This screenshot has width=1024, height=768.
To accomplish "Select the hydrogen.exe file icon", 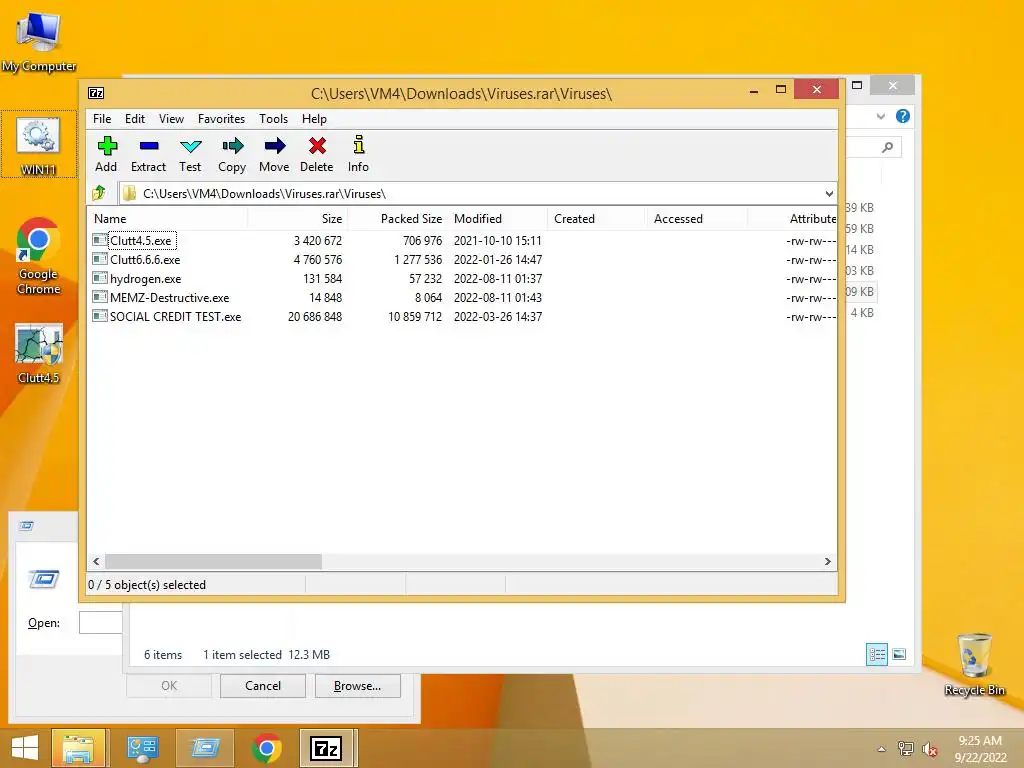I will pyautogui.click(x=100, y=278).
